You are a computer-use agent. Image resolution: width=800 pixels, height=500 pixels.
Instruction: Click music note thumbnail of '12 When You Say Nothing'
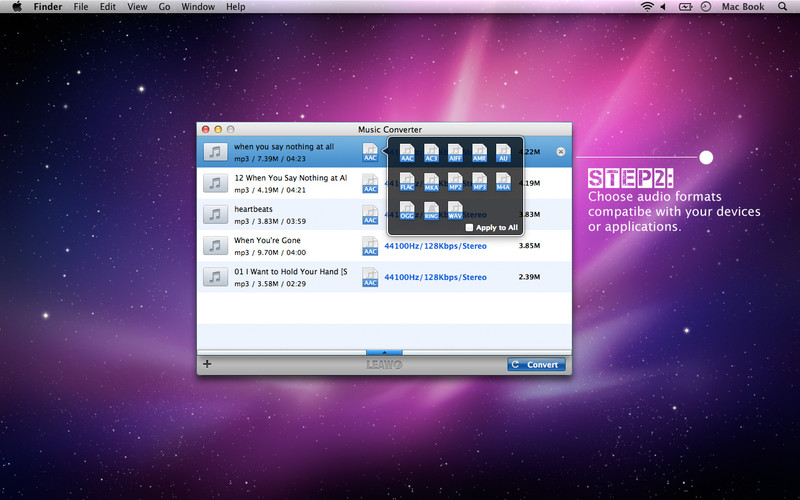[215, 183]
